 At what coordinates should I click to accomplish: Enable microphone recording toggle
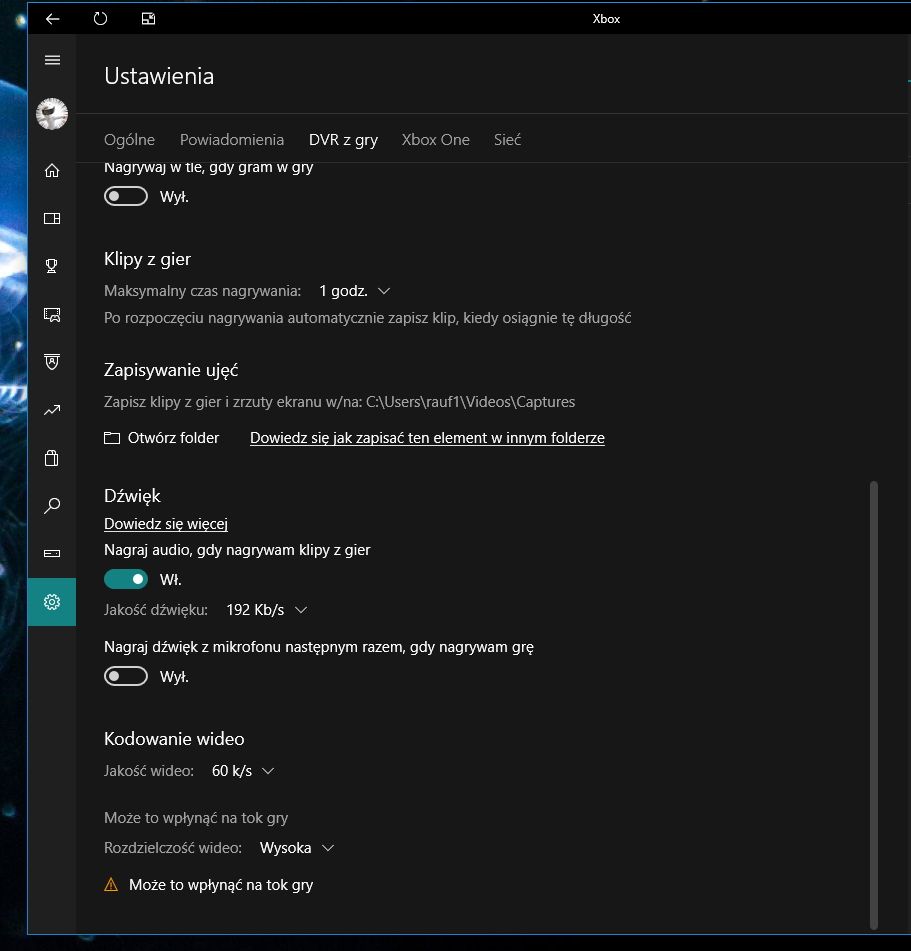coord(126,677)
